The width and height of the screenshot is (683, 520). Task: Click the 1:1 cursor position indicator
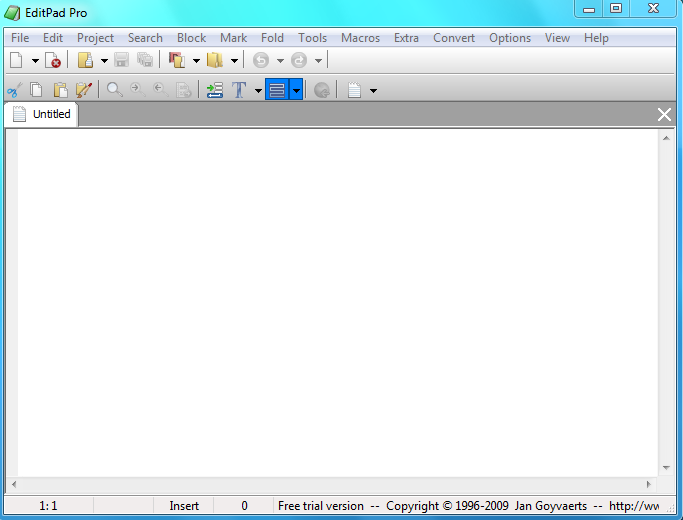[48, 506]
